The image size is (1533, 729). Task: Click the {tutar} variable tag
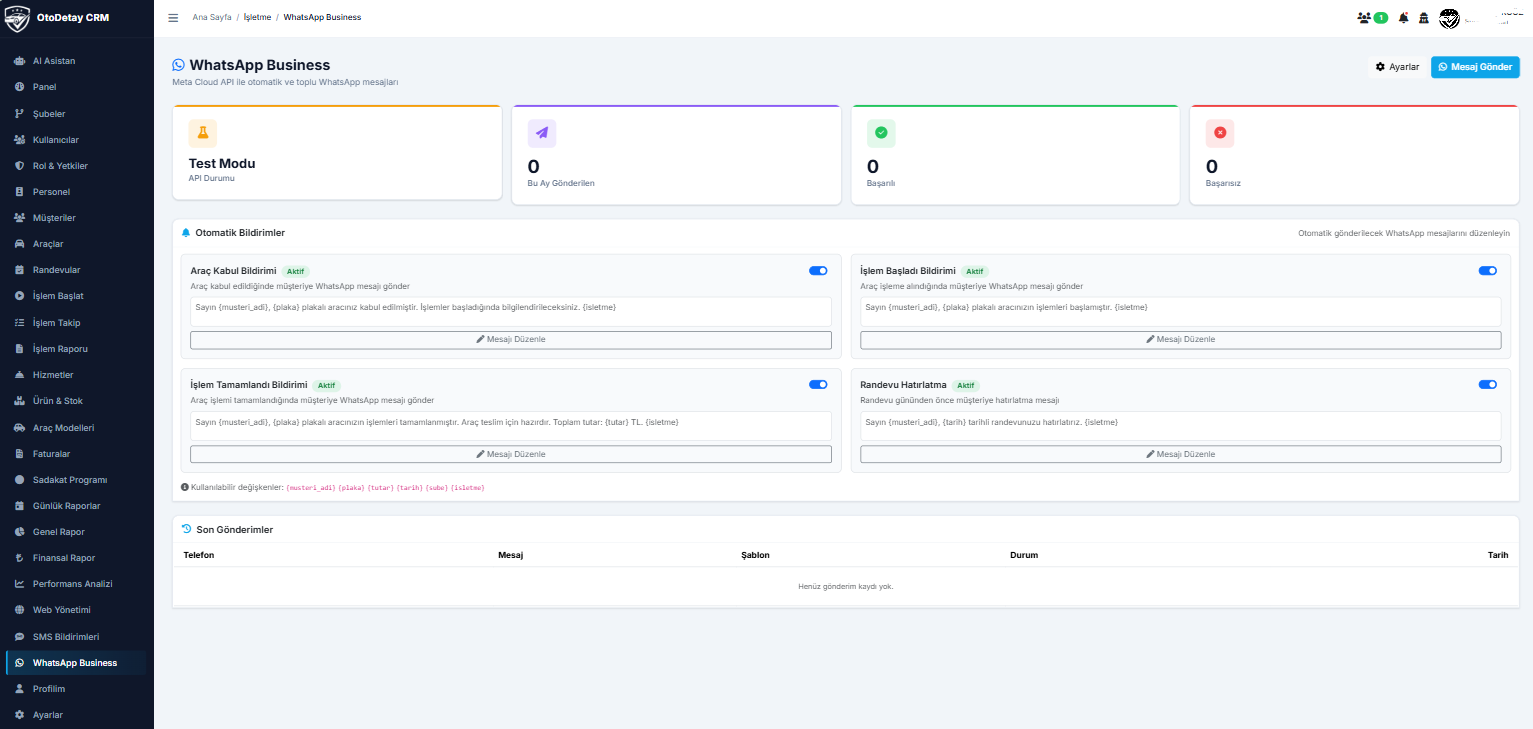click(x=380, y=487)
